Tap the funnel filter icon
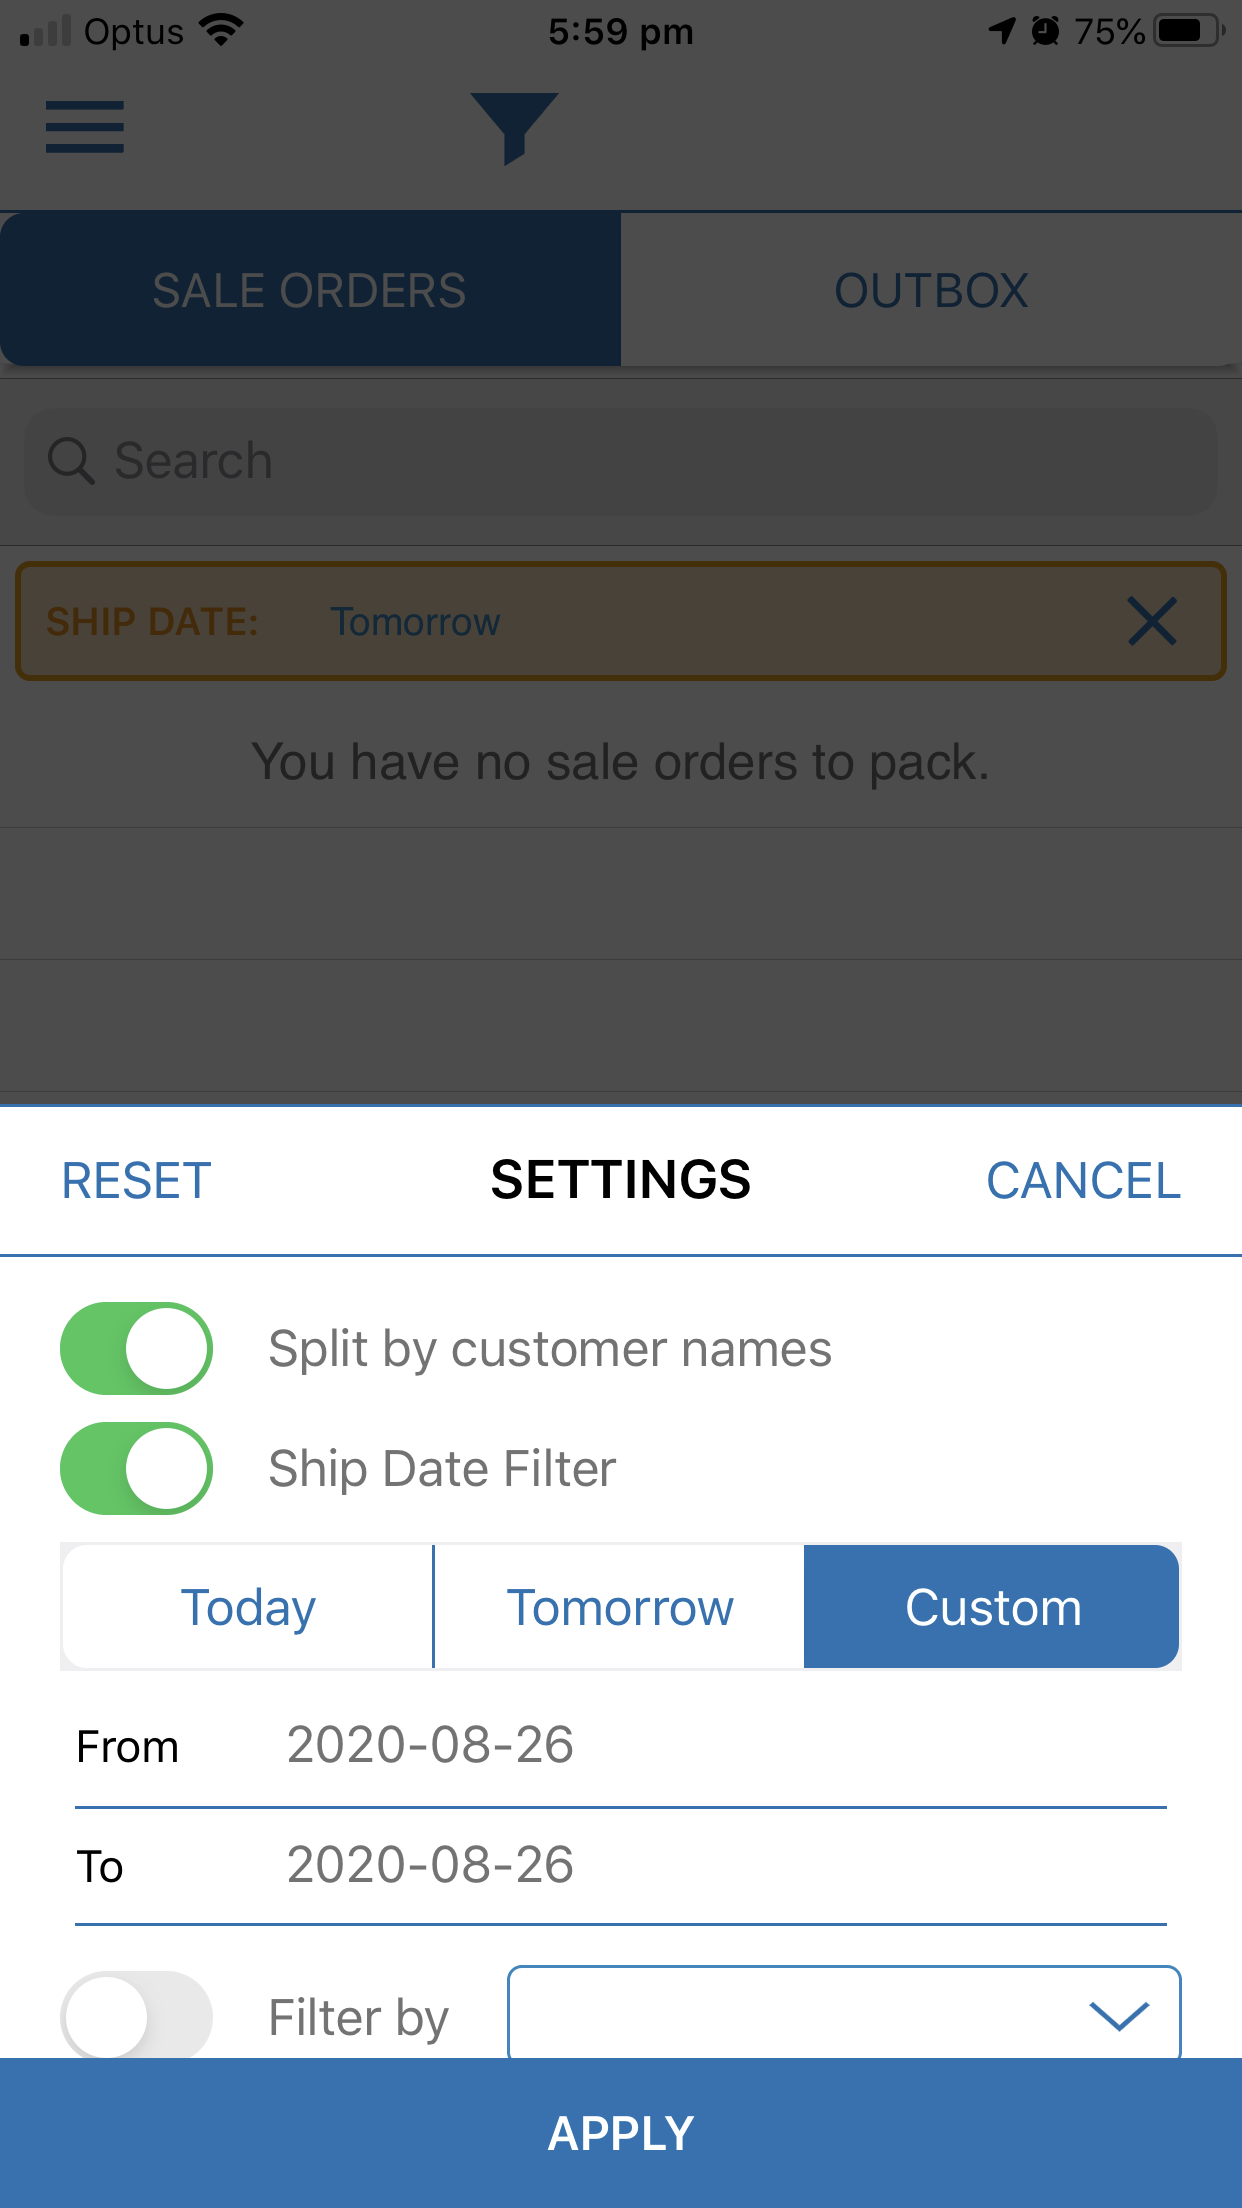Image resolution: width=1242 pixels, height=2208 pixels. click(x=514, y=127)
